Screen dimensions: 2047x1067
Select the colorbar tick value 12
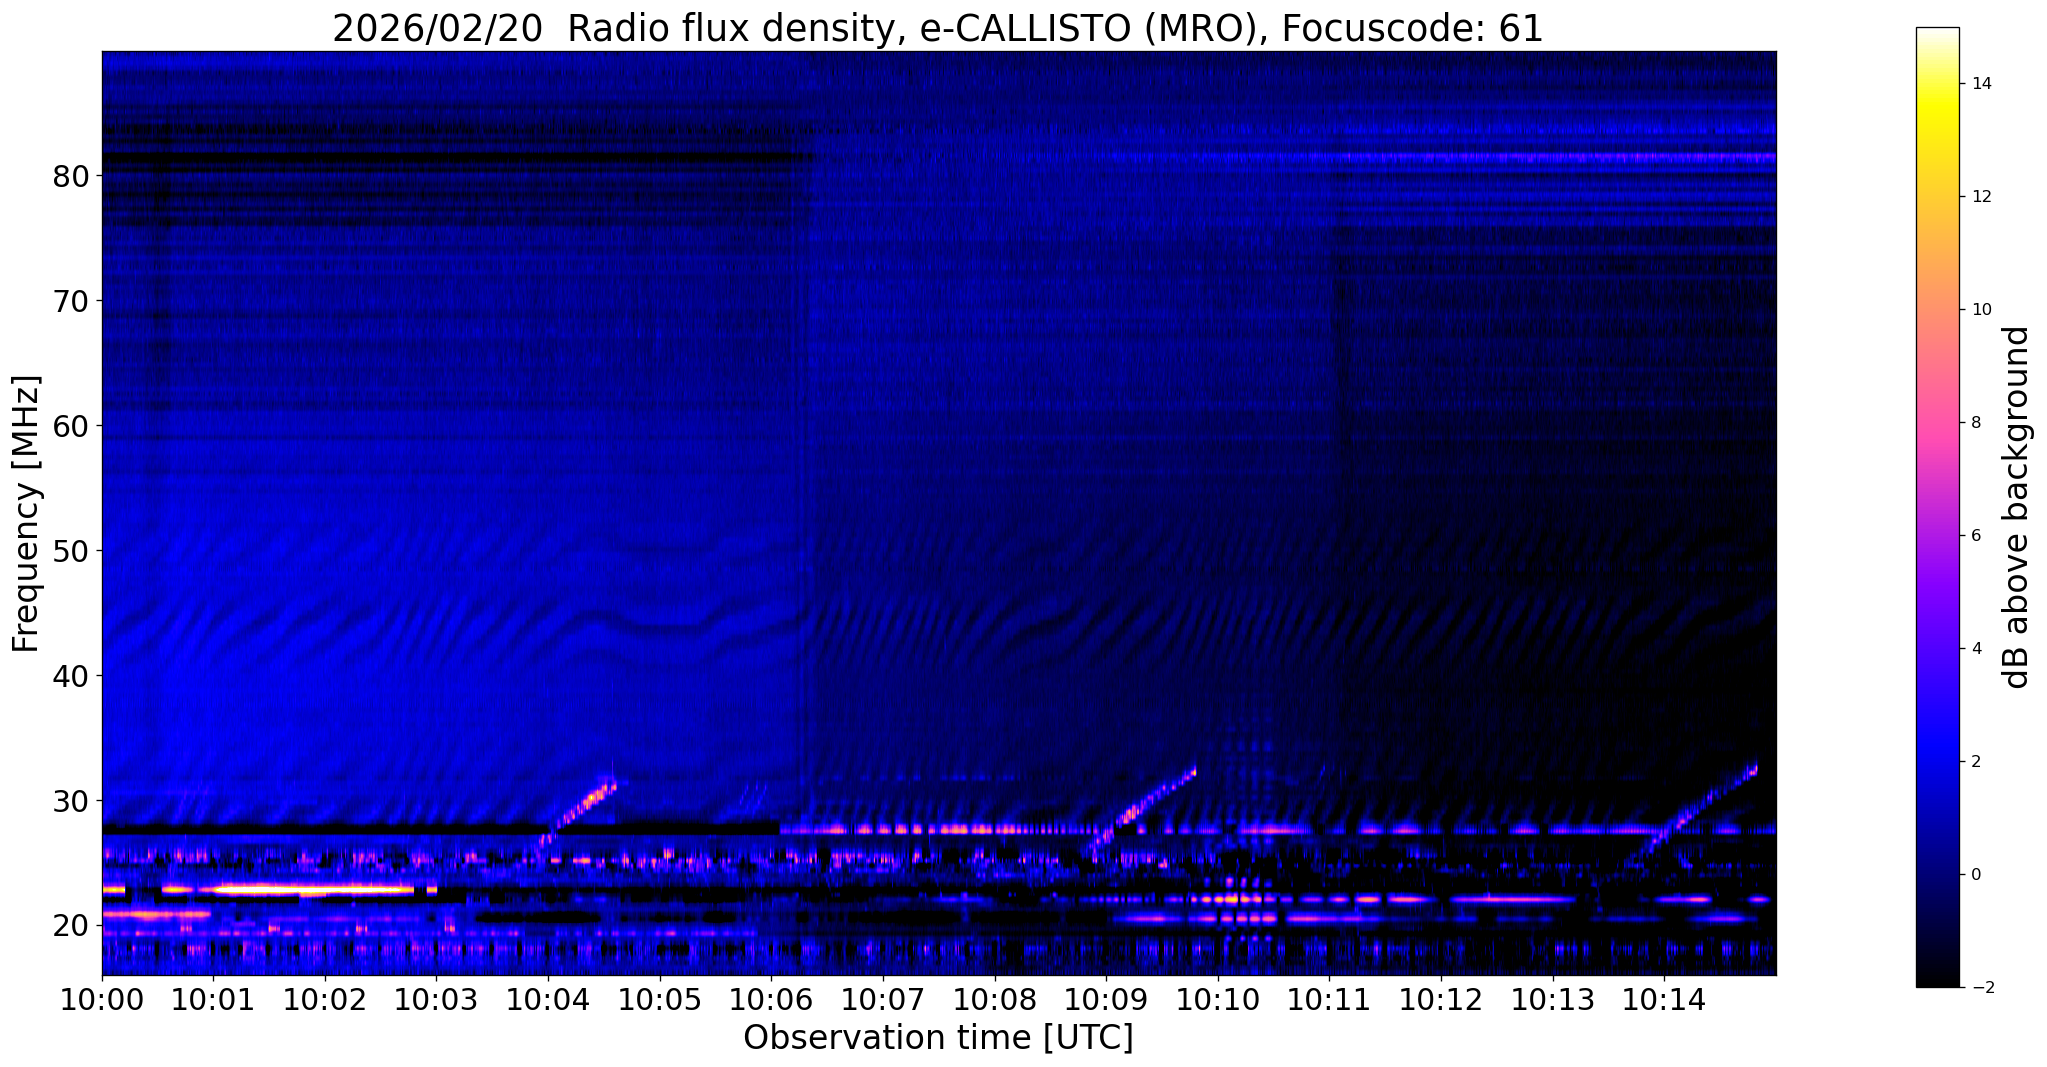click(x=1980, y=197)
